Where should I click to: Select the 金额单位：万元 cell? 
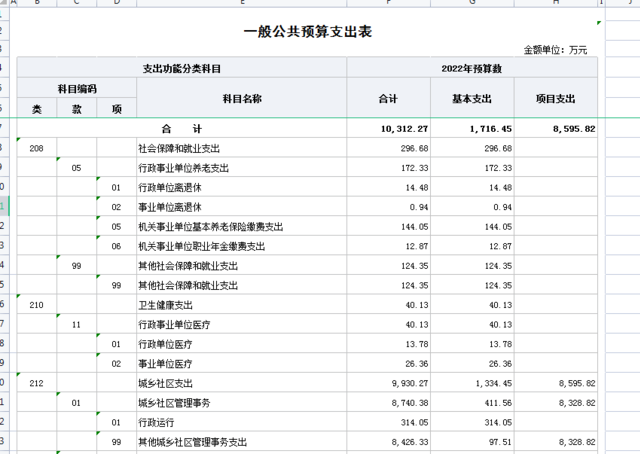(555, 49)
